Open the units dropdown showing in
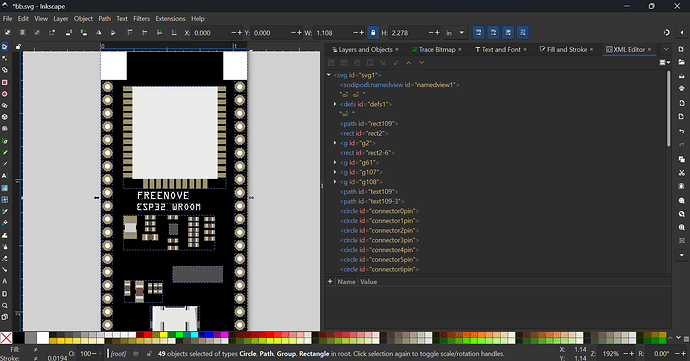This screenshot has width=690, height=361. click(455, 33)
